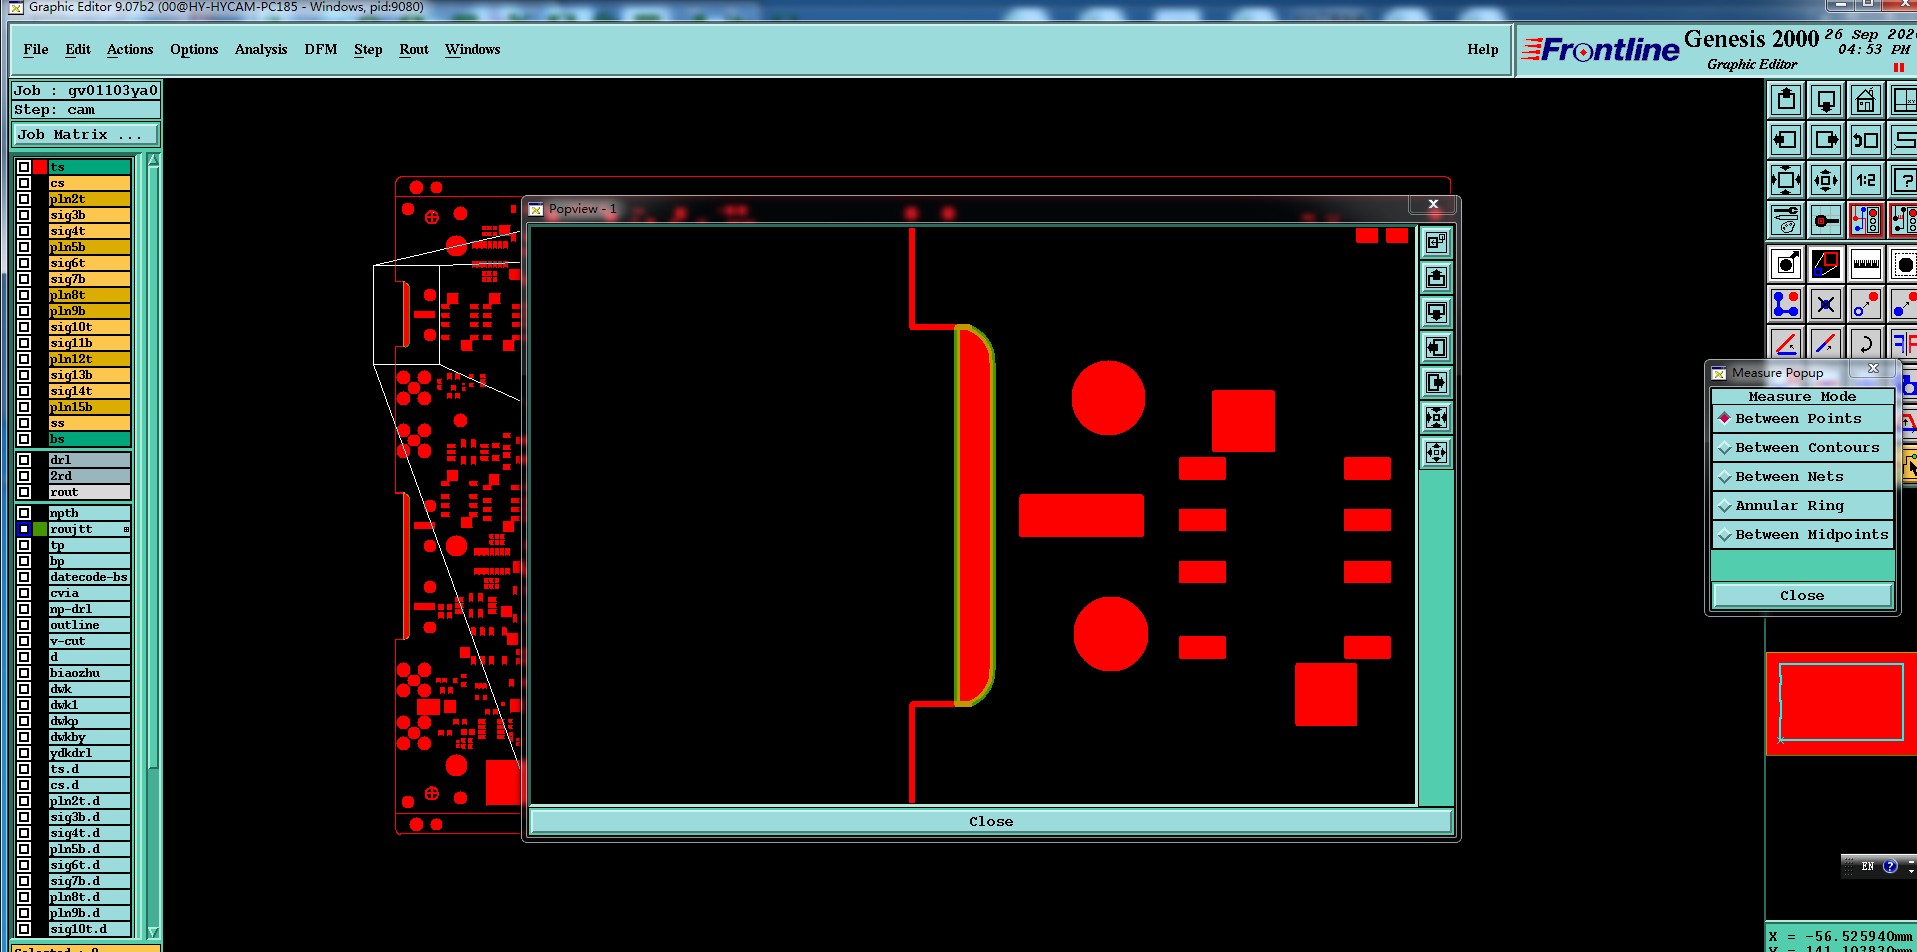The width and height of the screenshot is (1917, 952).
Task: Click the Job Matrix button
Action: click(x=85, y=135)
